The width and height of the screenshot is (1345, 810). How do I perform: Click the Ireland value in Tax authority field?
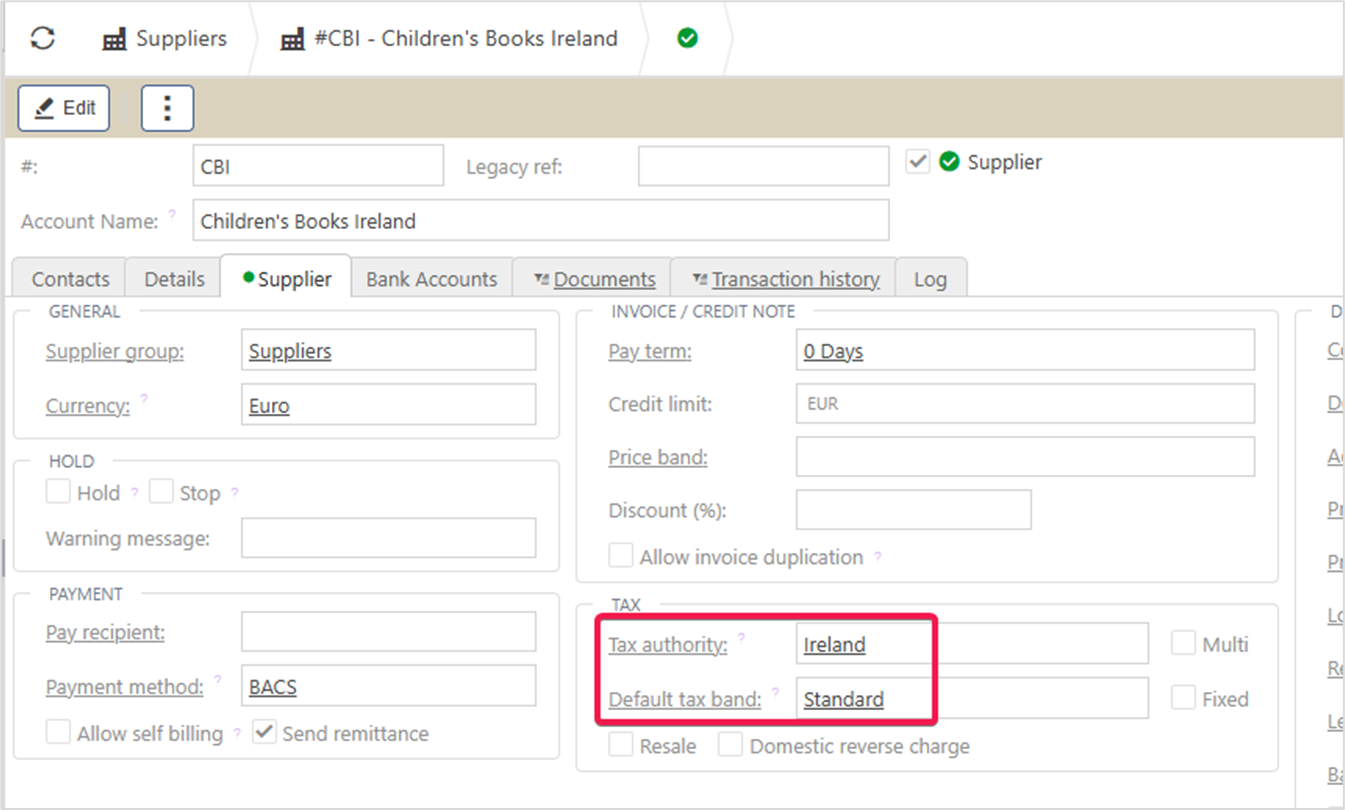[834, 645]
